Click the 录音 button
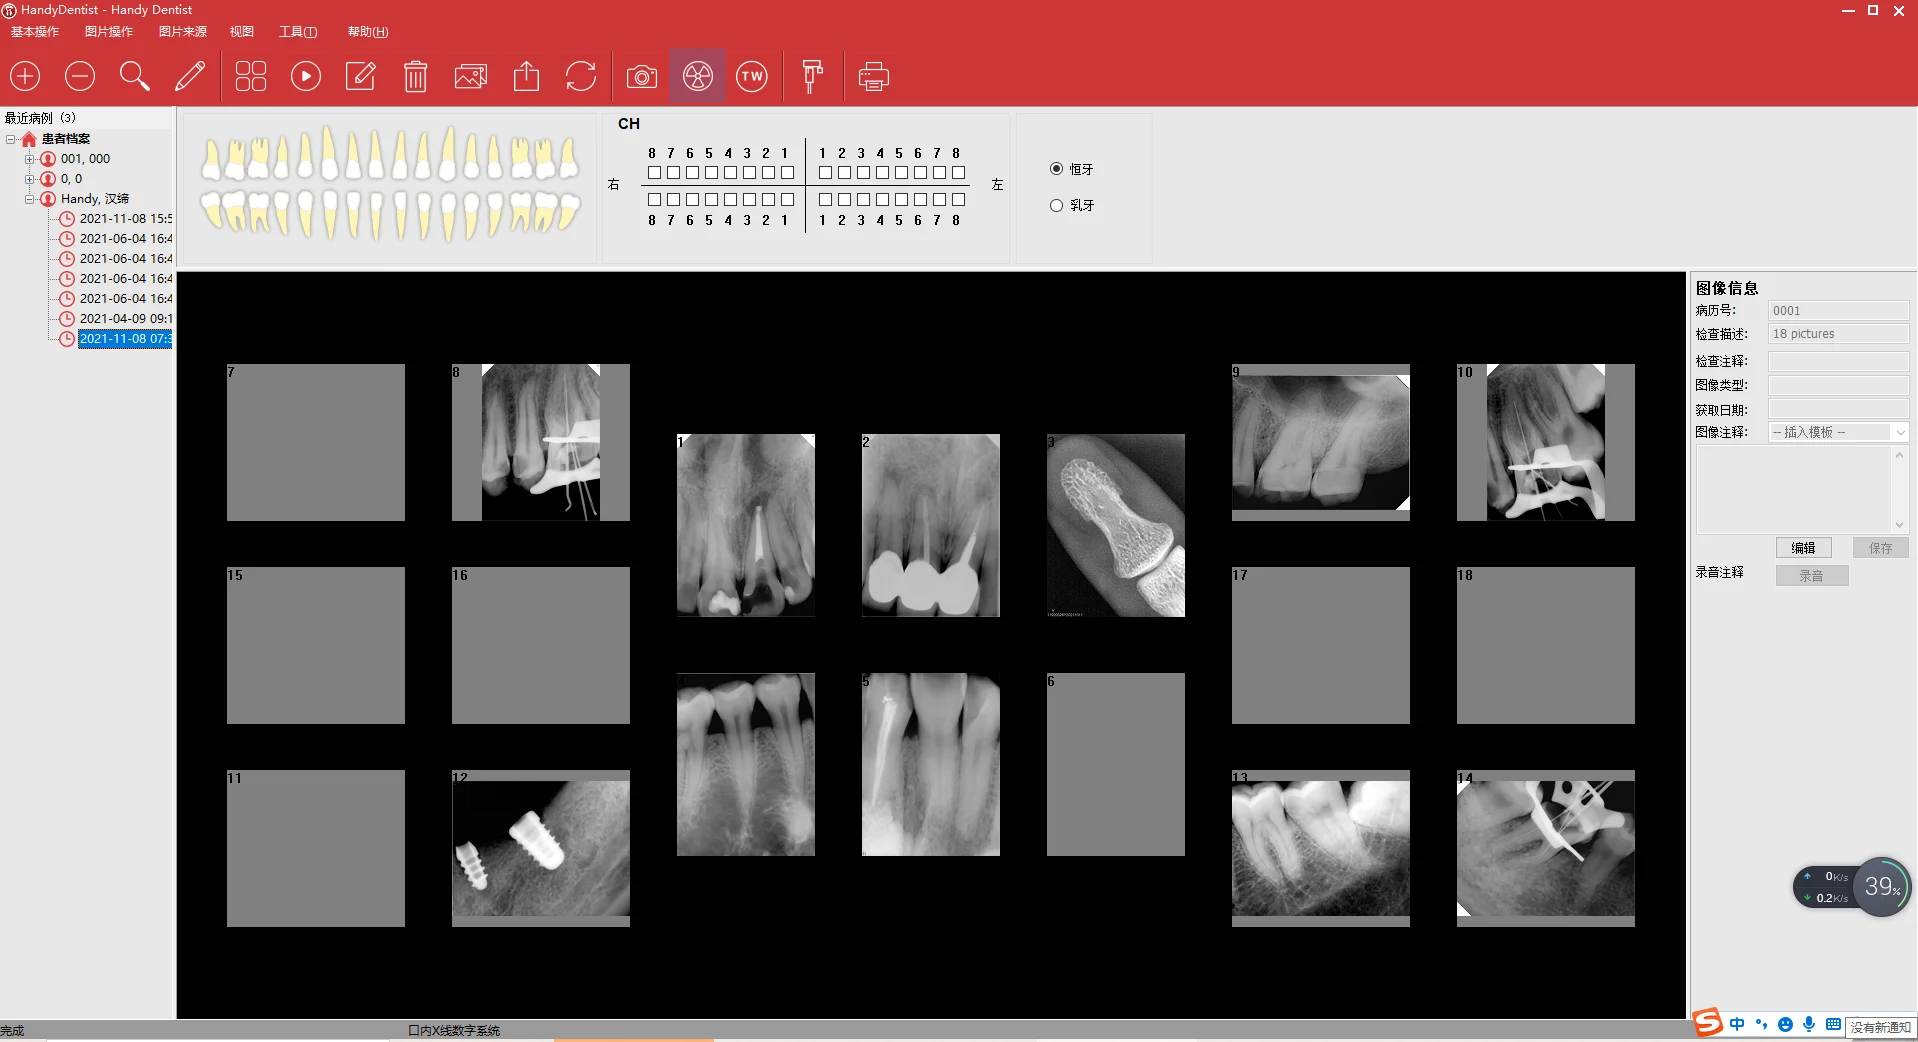The width and height of the screenshot is (1918, 1042). click(1812, 576)
